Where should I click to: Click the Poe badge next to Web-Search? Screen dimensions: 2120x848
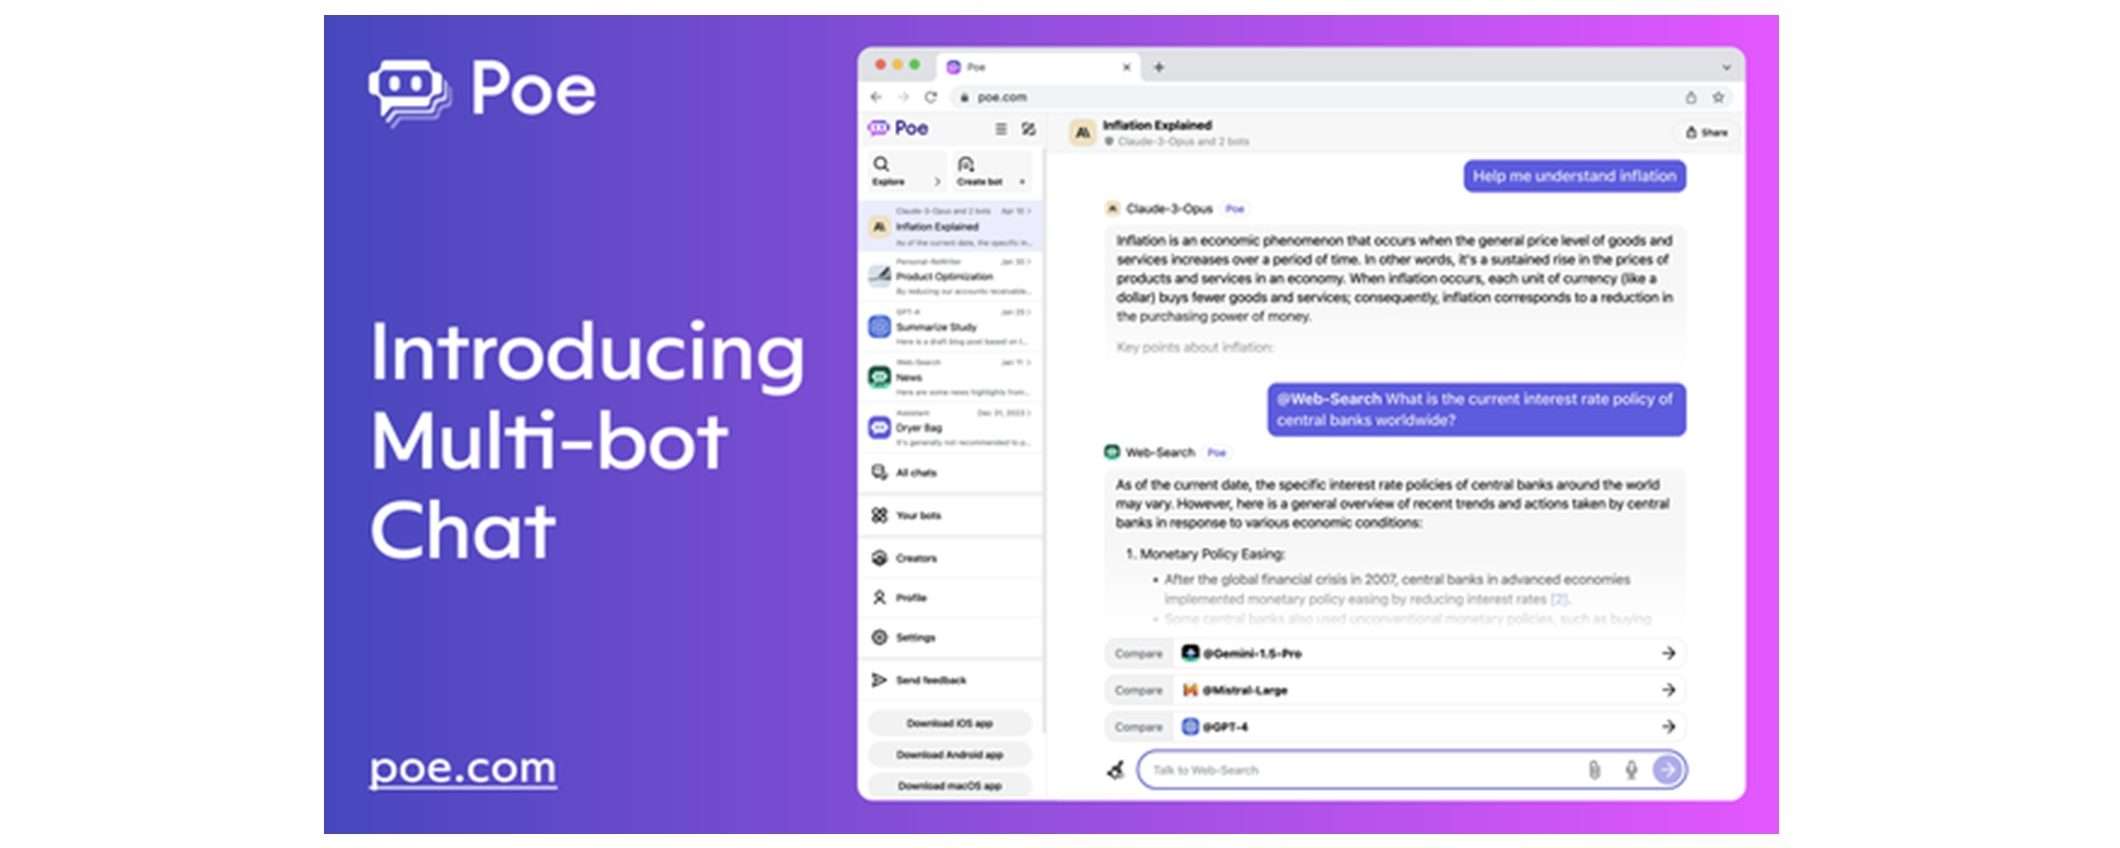click(x=1216, y=452)
